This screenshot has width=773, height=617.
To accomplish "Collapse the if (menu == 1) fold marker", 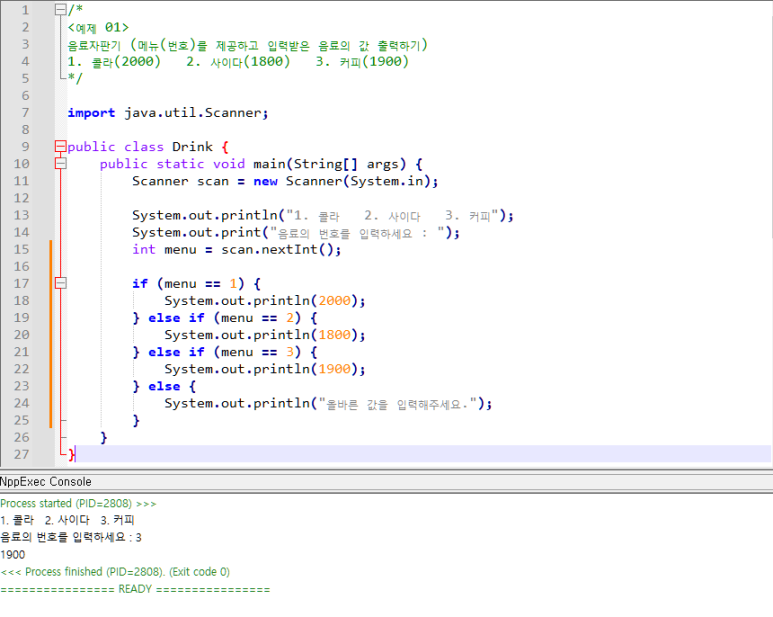I will click(61, 283).
